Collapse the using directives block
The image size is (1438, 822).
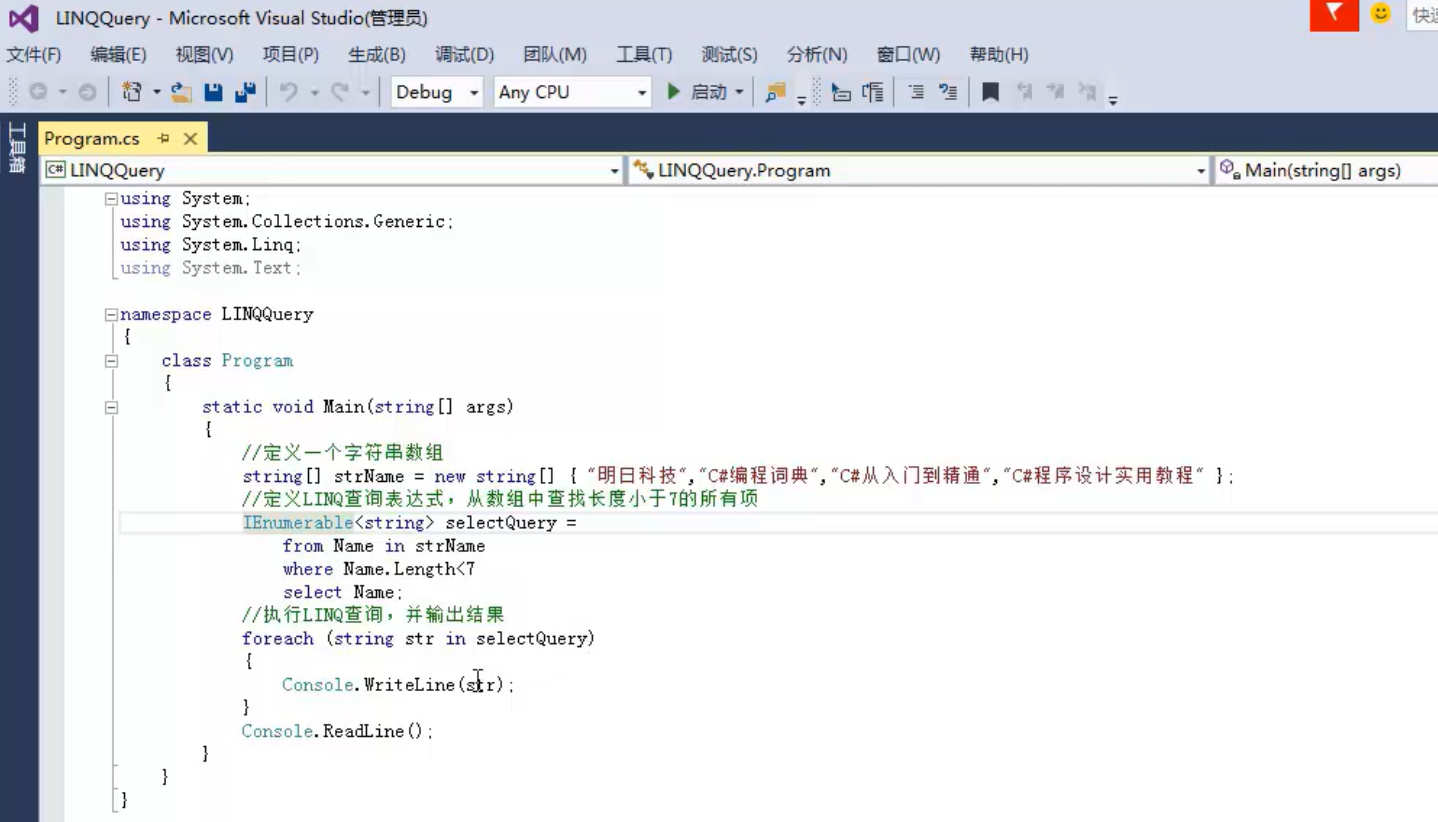[x=112, y=199]
